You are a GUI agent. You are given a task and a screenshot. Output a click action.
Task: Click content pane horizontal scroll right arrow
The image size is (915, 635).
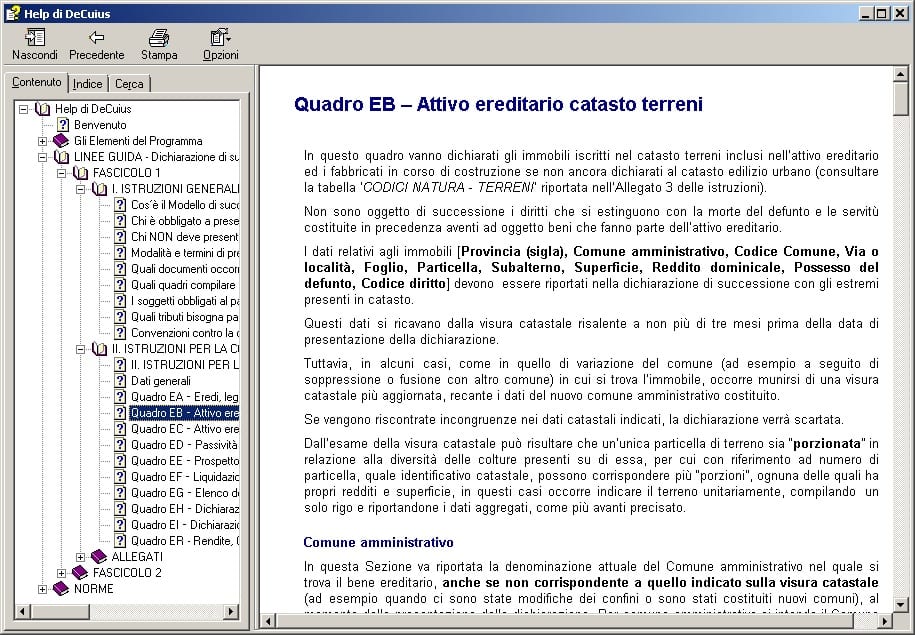(x=885, y=620)
